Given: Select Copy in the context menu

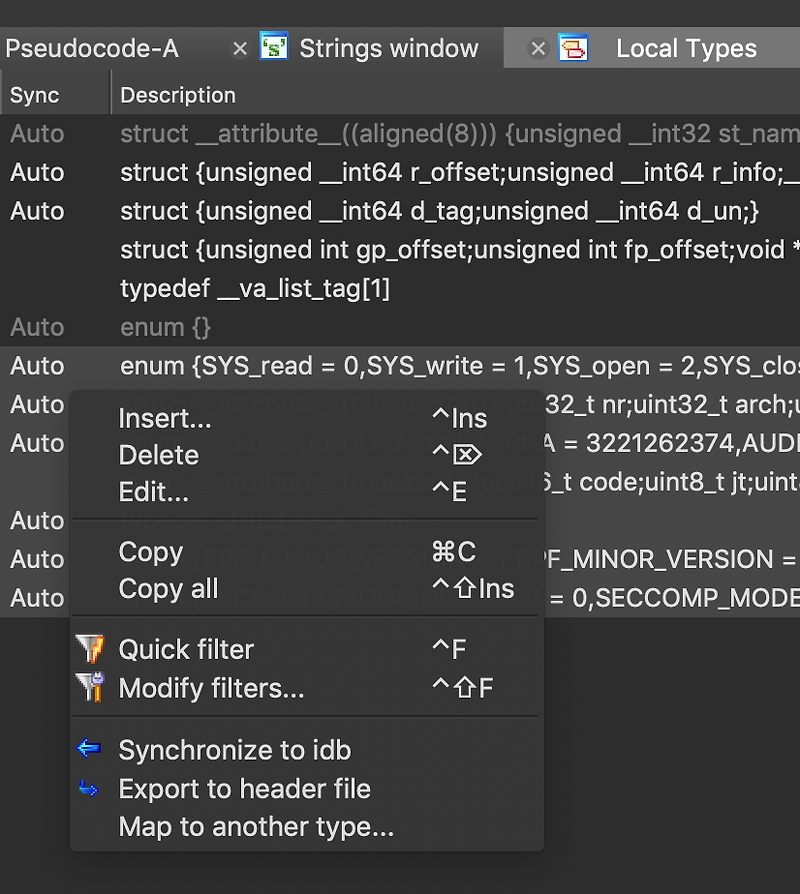Looking at the screenshot, I should coord(150,551).
